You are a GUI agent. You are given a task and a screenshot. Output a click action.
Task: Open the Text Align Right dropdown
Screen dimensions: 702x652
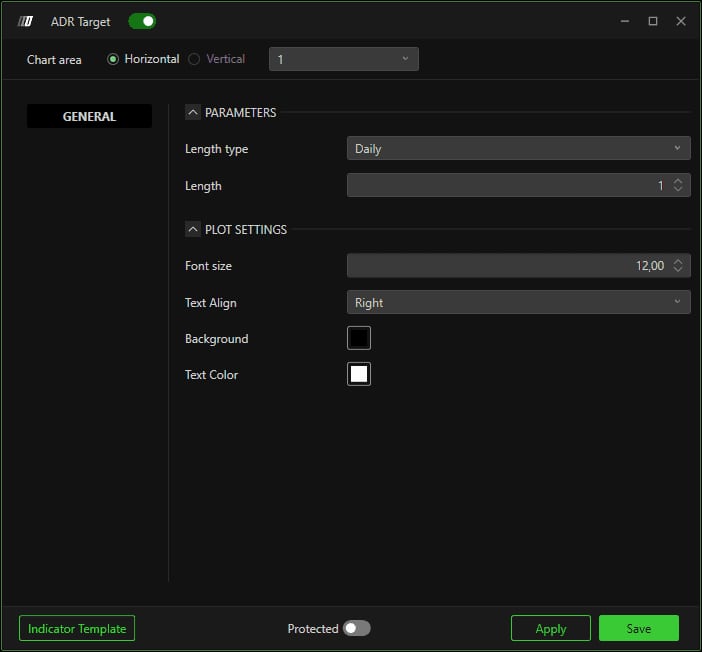518,302
